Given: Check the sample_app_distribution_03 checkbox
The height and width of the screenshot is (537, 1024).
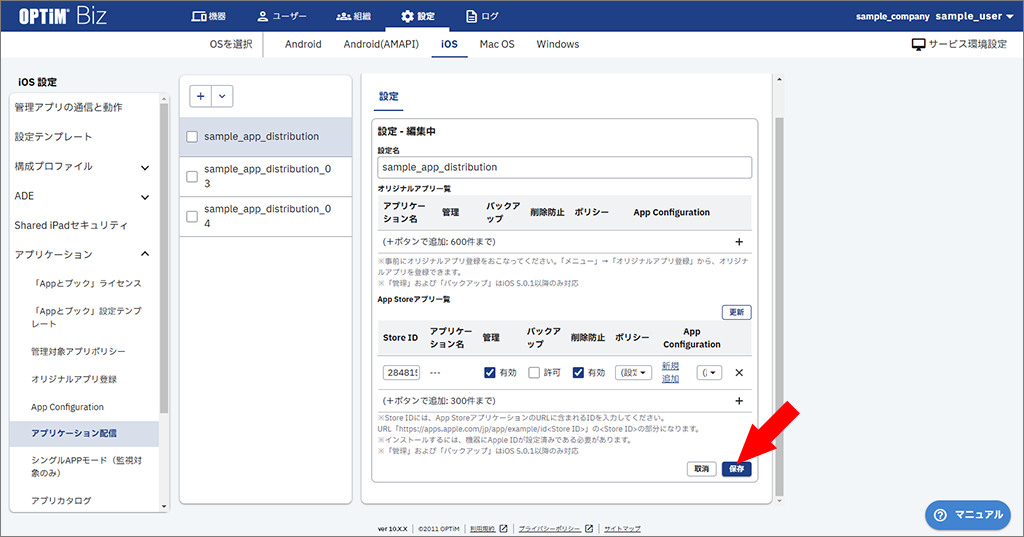Looking at the screenshot, I should tap(192, 176).
